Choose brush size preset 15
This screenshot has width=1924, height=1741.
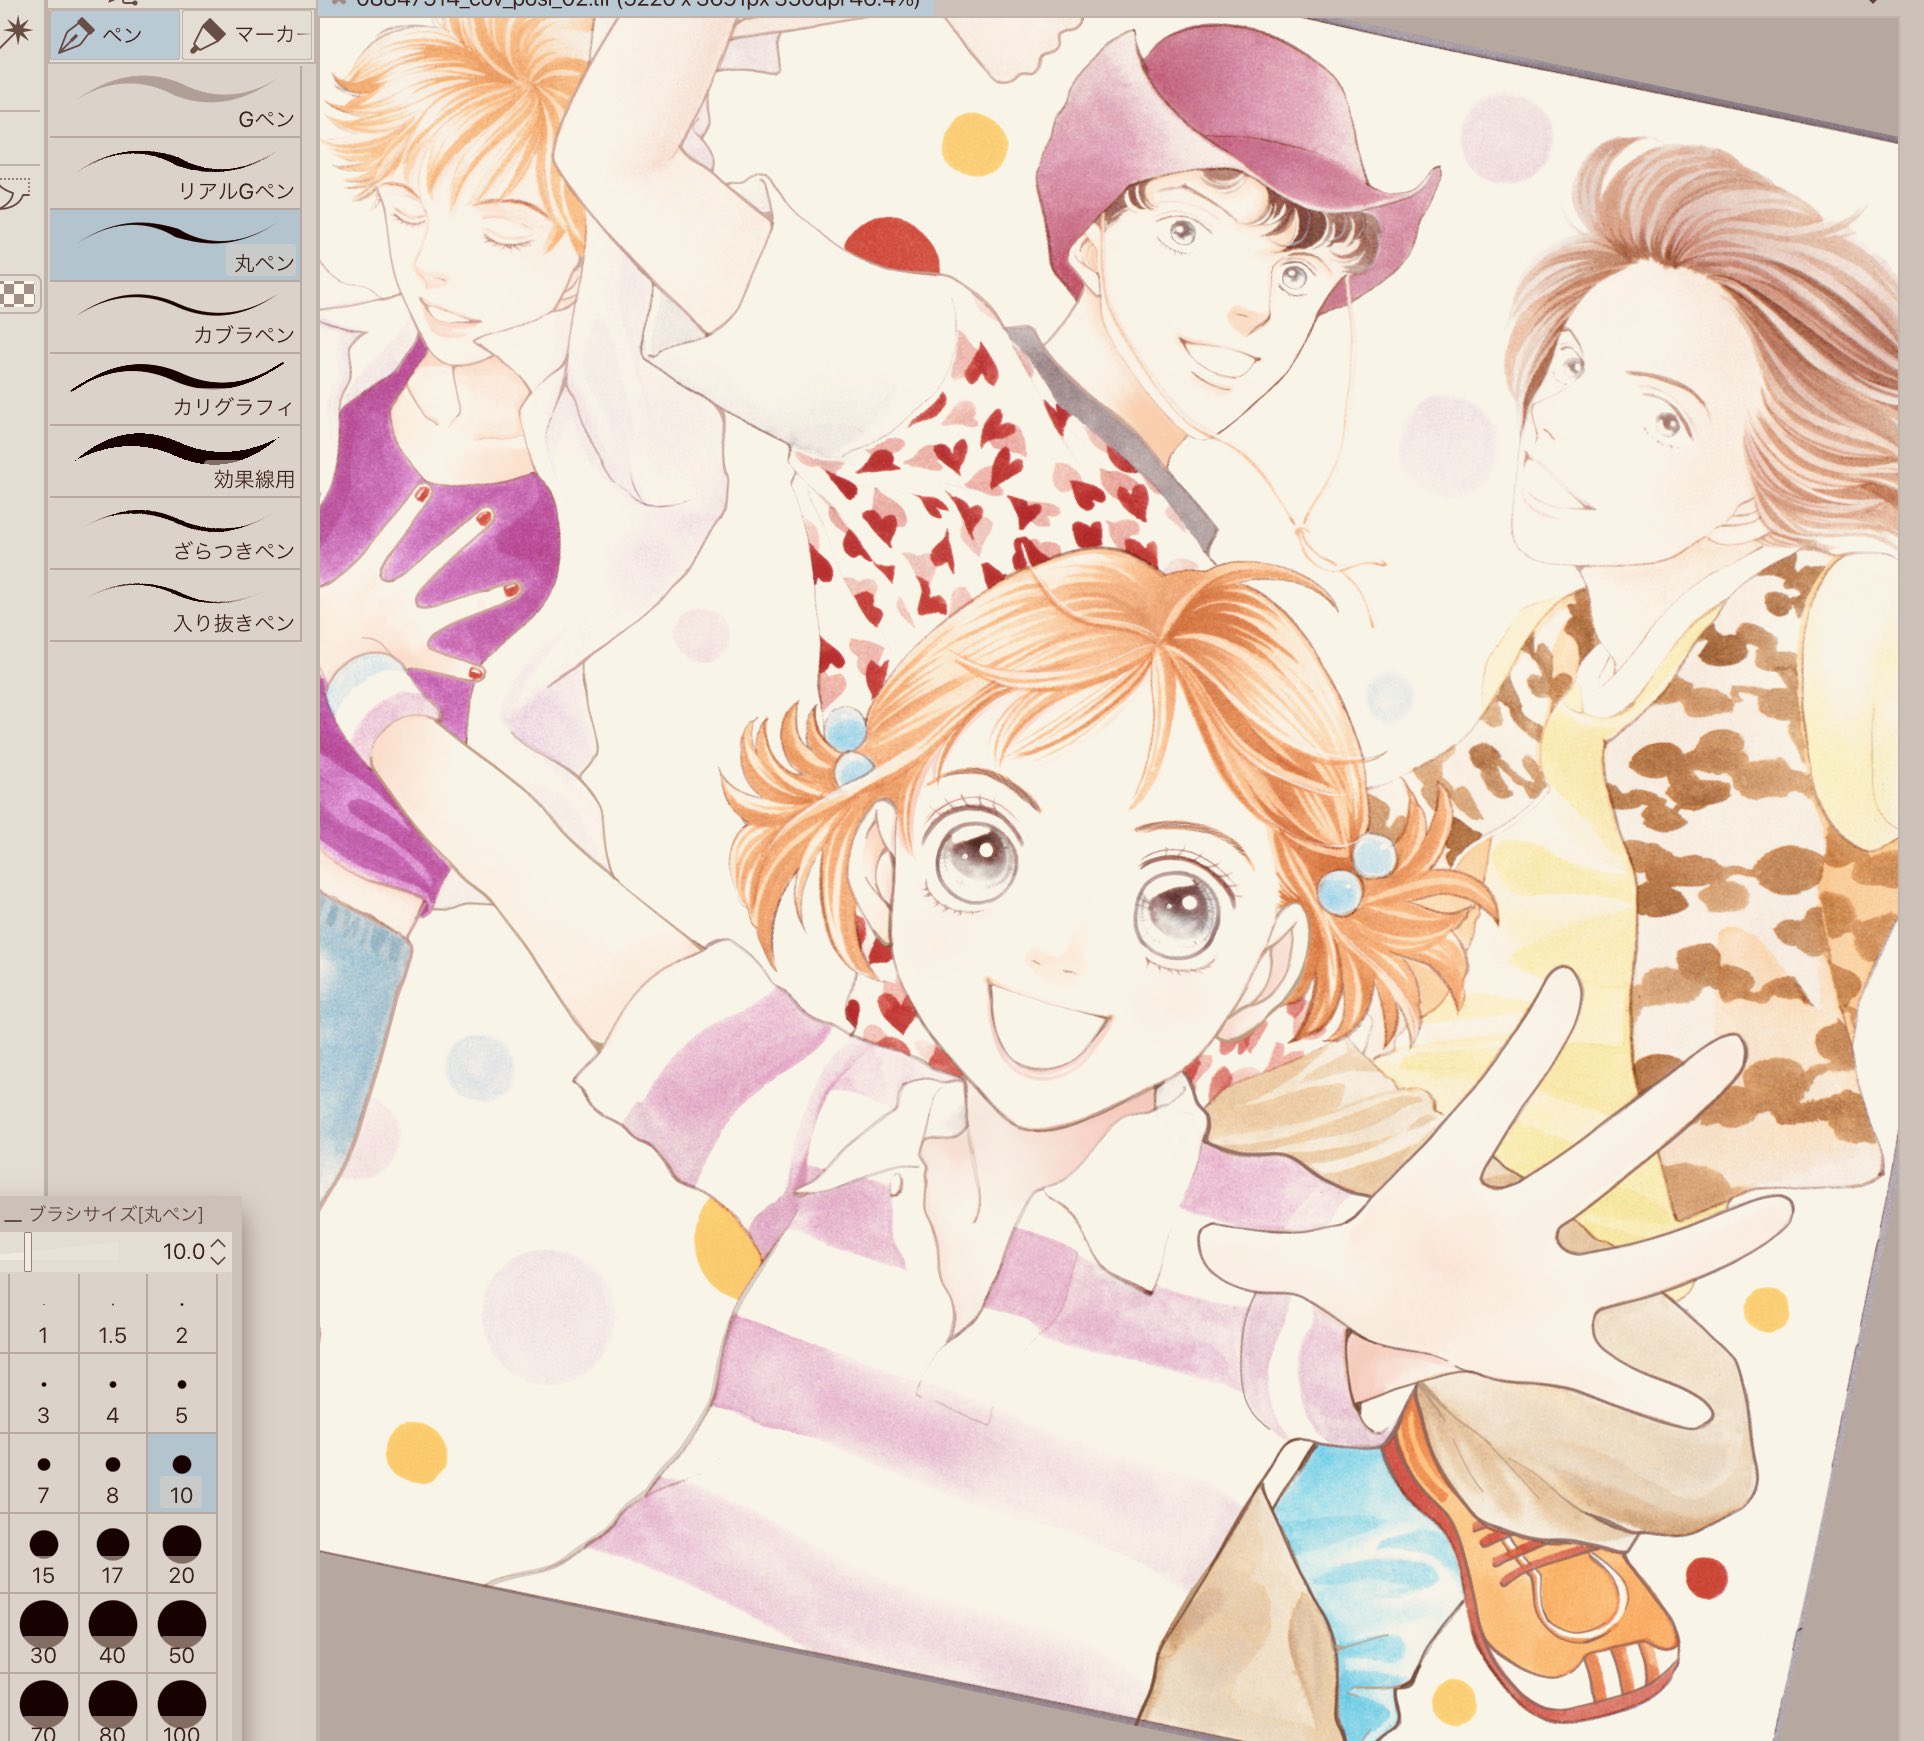[43, 1554]
